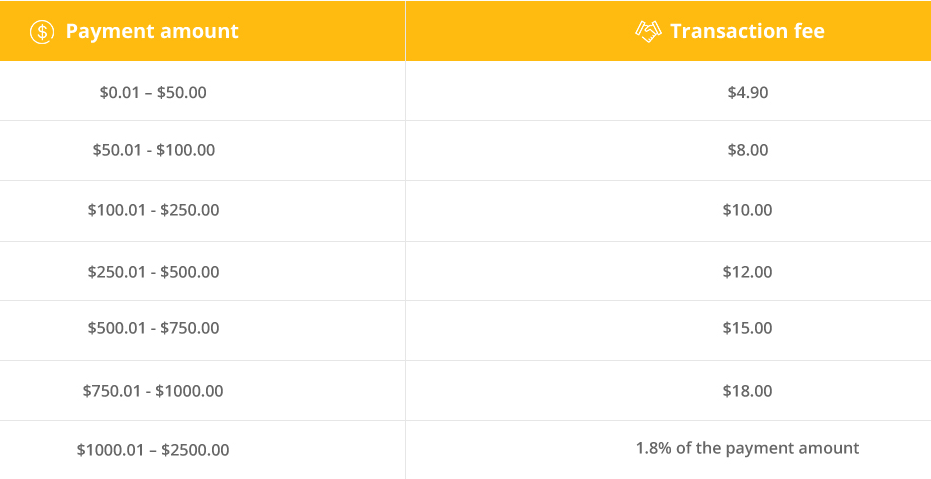This screenshot has width=931, height=479.
Task: Click the 1.8% of the payment amount text
Action: [747, 448]
